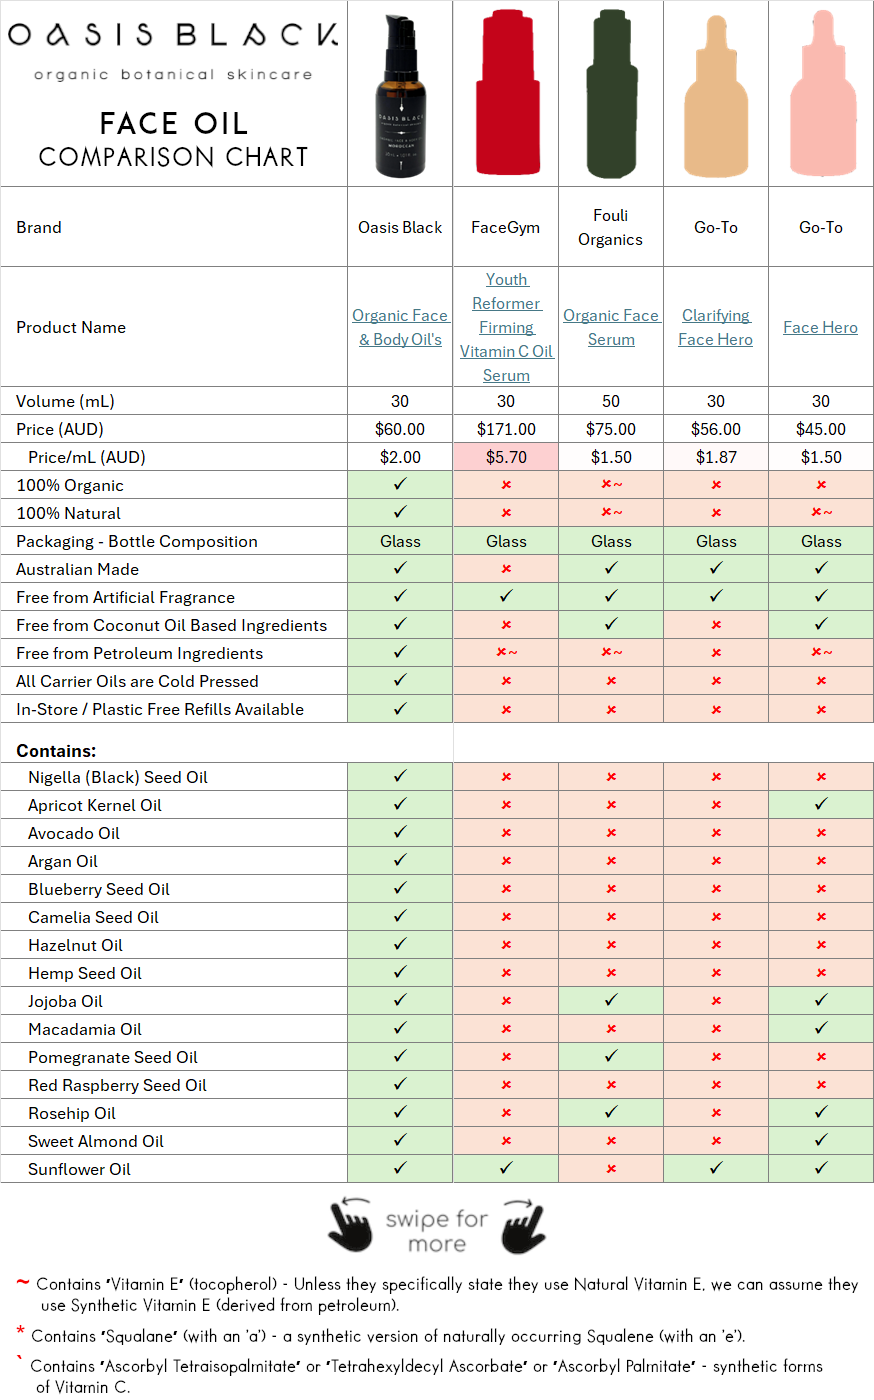Click Oasis Black's 100% Organic checkmark
The image size is (874, 1400).
pyautogui.click(x=400, y=484)
